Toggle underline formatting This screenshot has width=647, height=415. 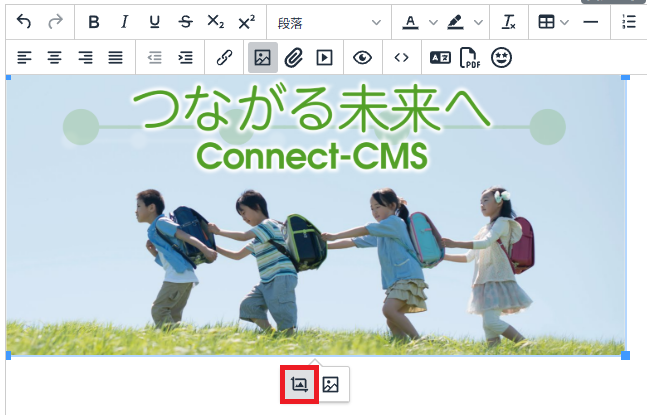155,21
